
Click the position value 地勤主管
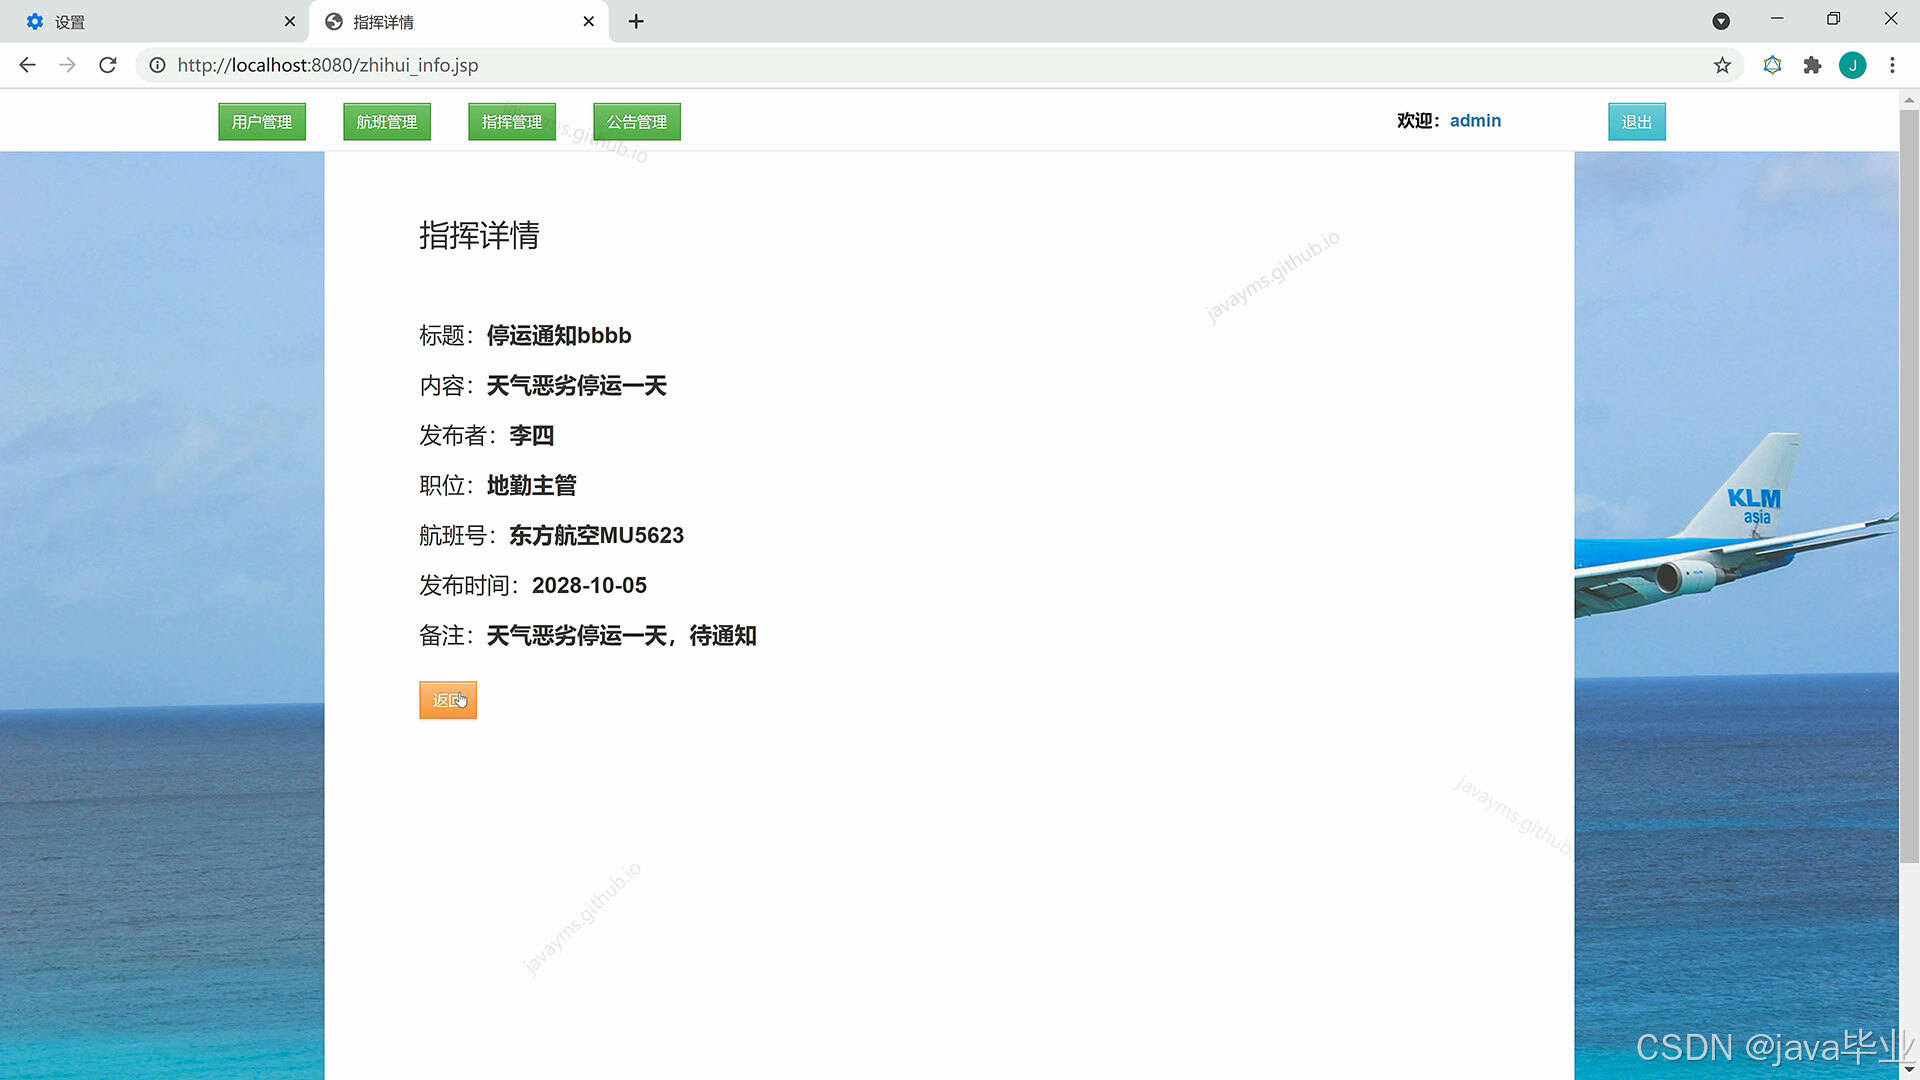click(x=532, y=486)
